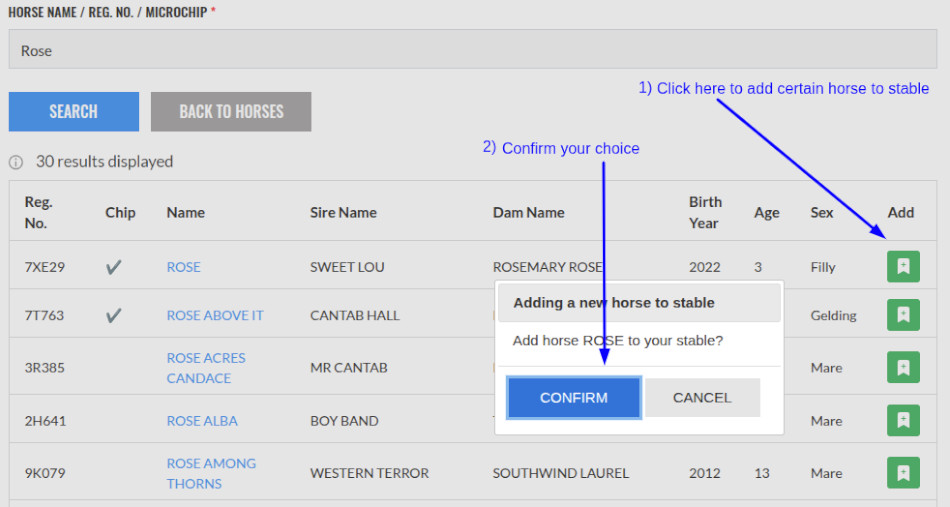
Task: Add ROSE AMONG THORNS with bookmark icon
Action: 903,473
